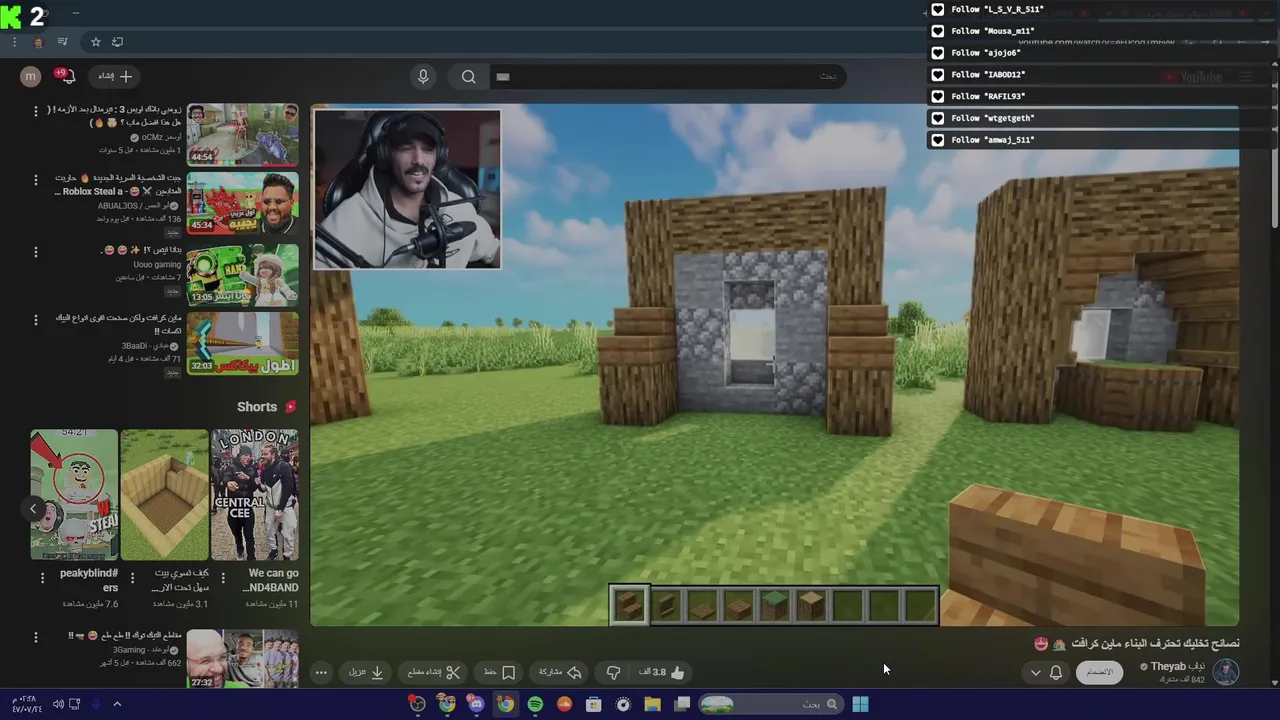
Task: Open Microsoft Store from the taskbar
Action: pyautogui.click(x=593, y=704)
